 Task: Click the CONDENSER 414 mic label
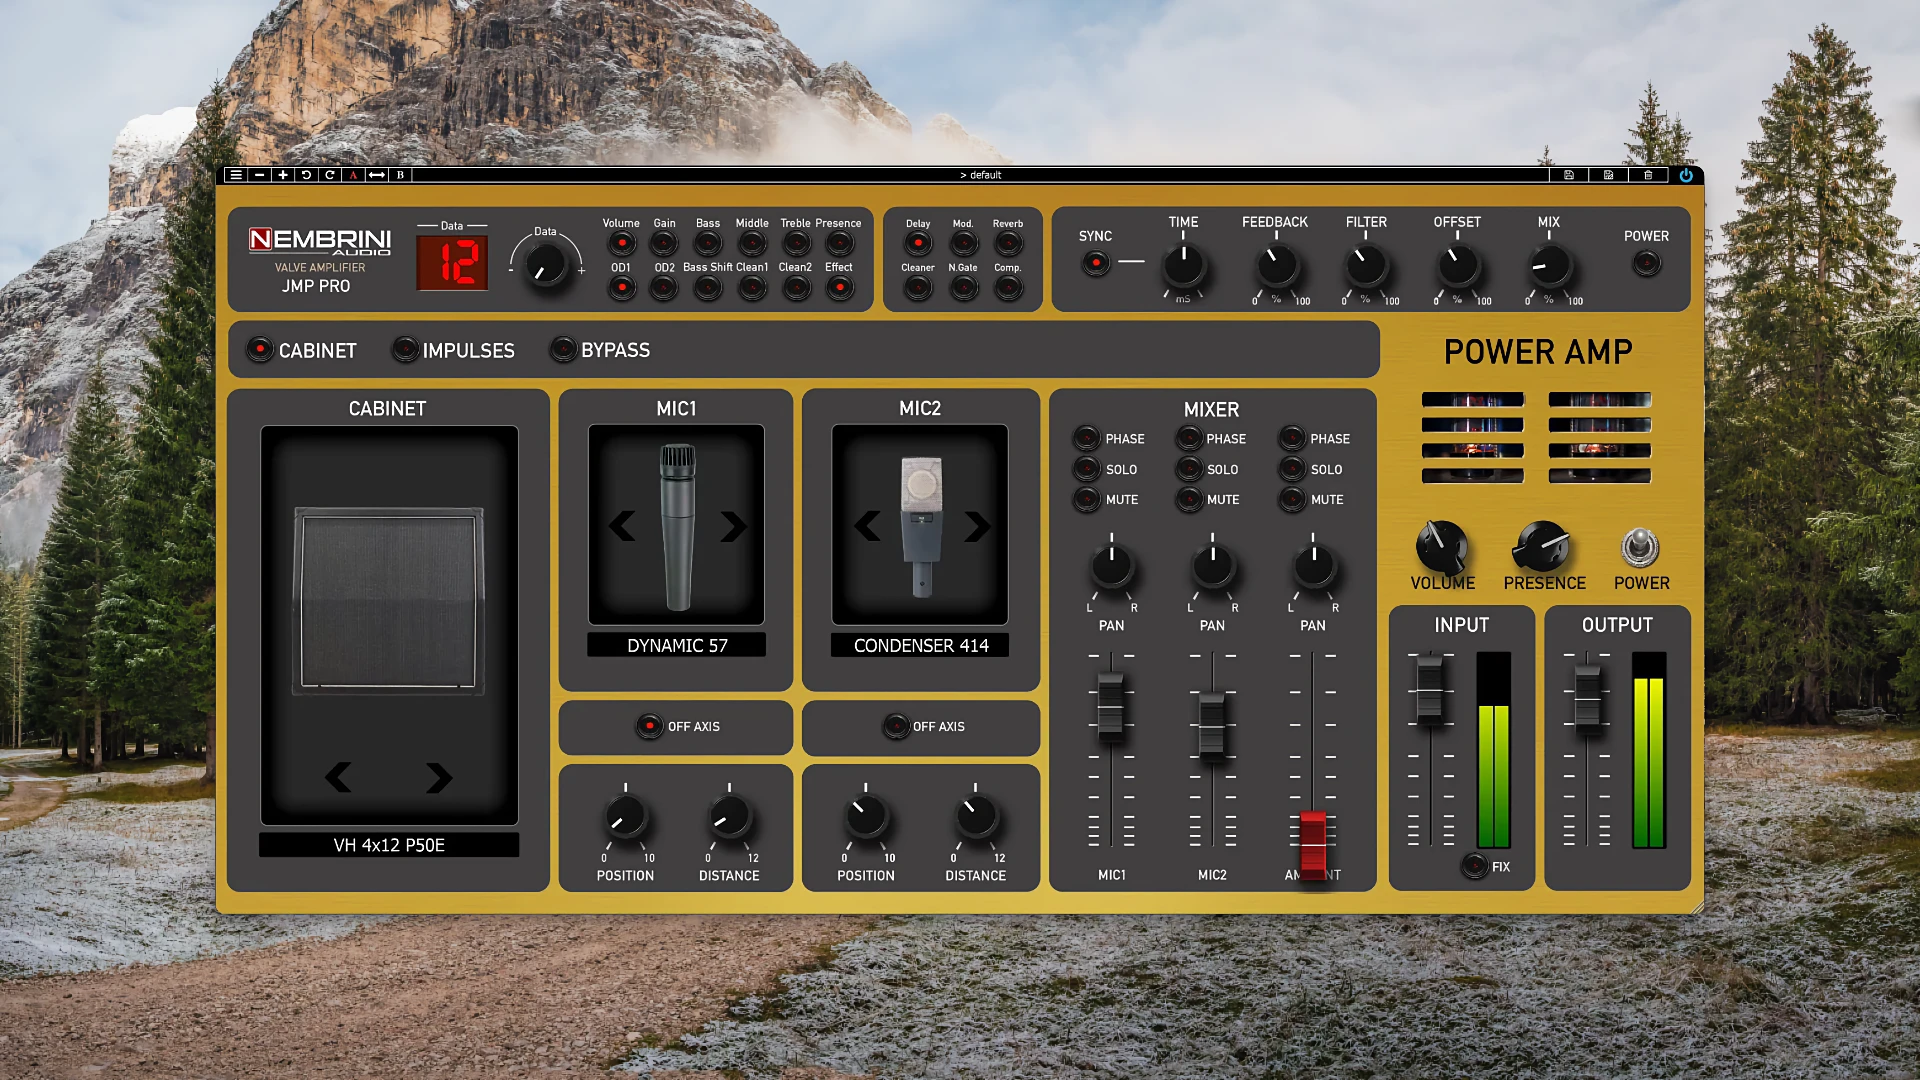(921, 645)
